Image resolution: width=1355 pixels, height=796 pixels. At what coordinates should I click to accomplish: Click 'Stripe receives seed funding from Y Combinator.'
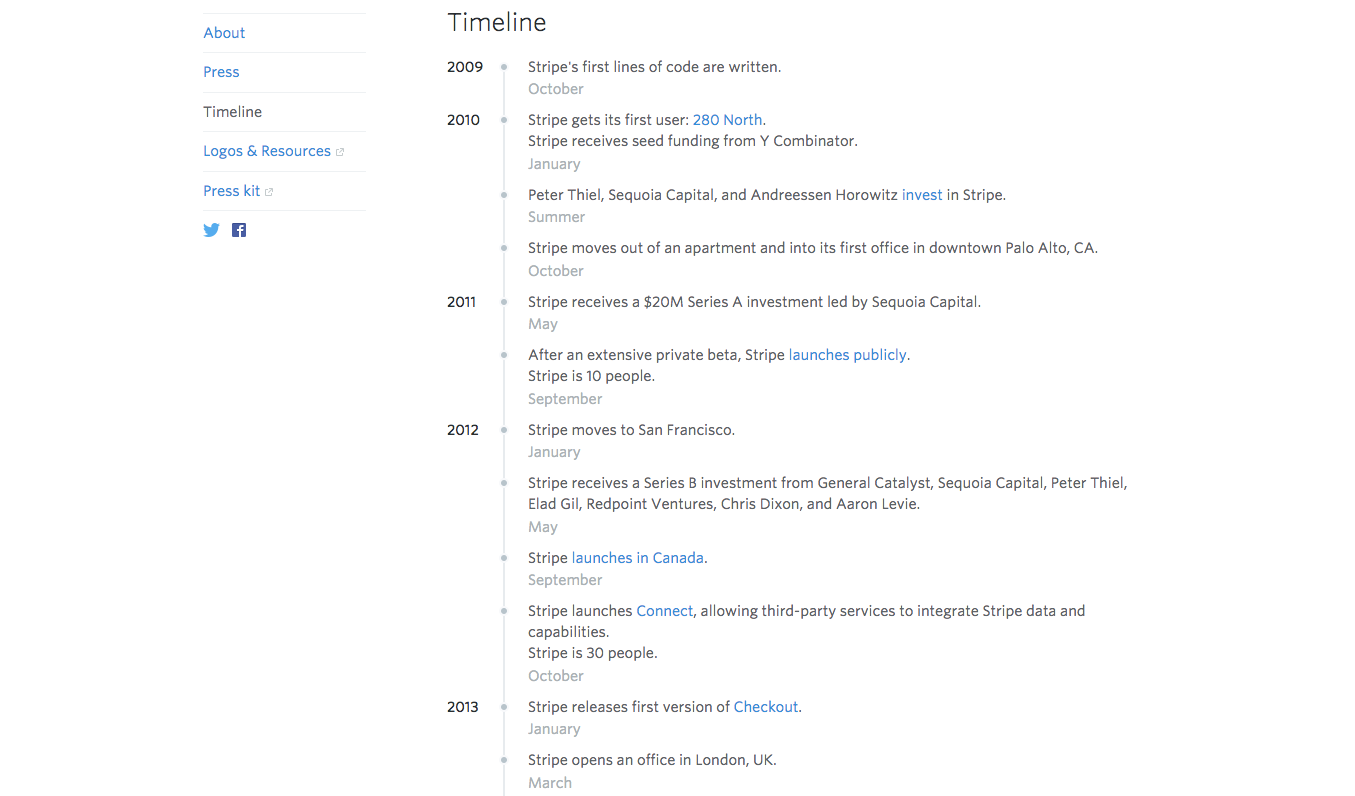(x=693, y=141)
